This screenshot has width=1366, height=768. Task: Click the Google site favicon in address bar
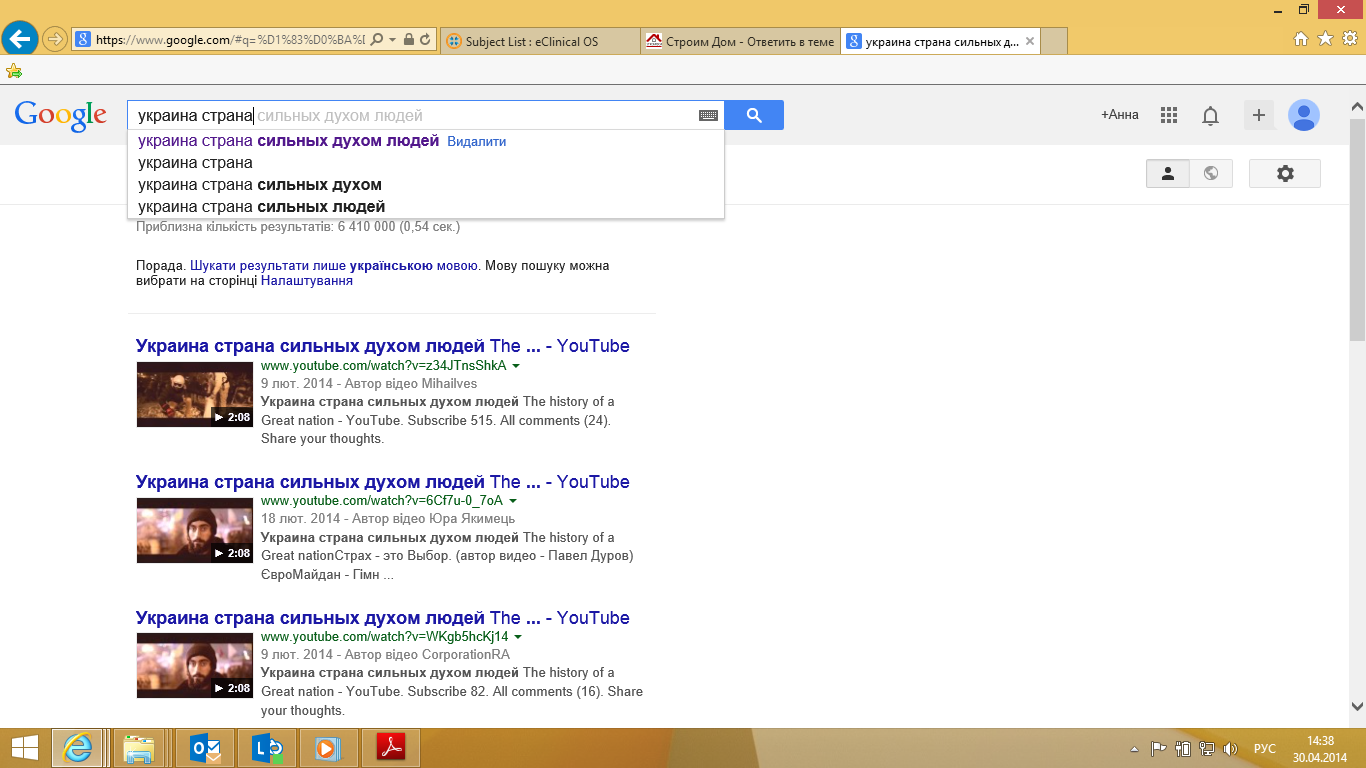pos(84,40)
